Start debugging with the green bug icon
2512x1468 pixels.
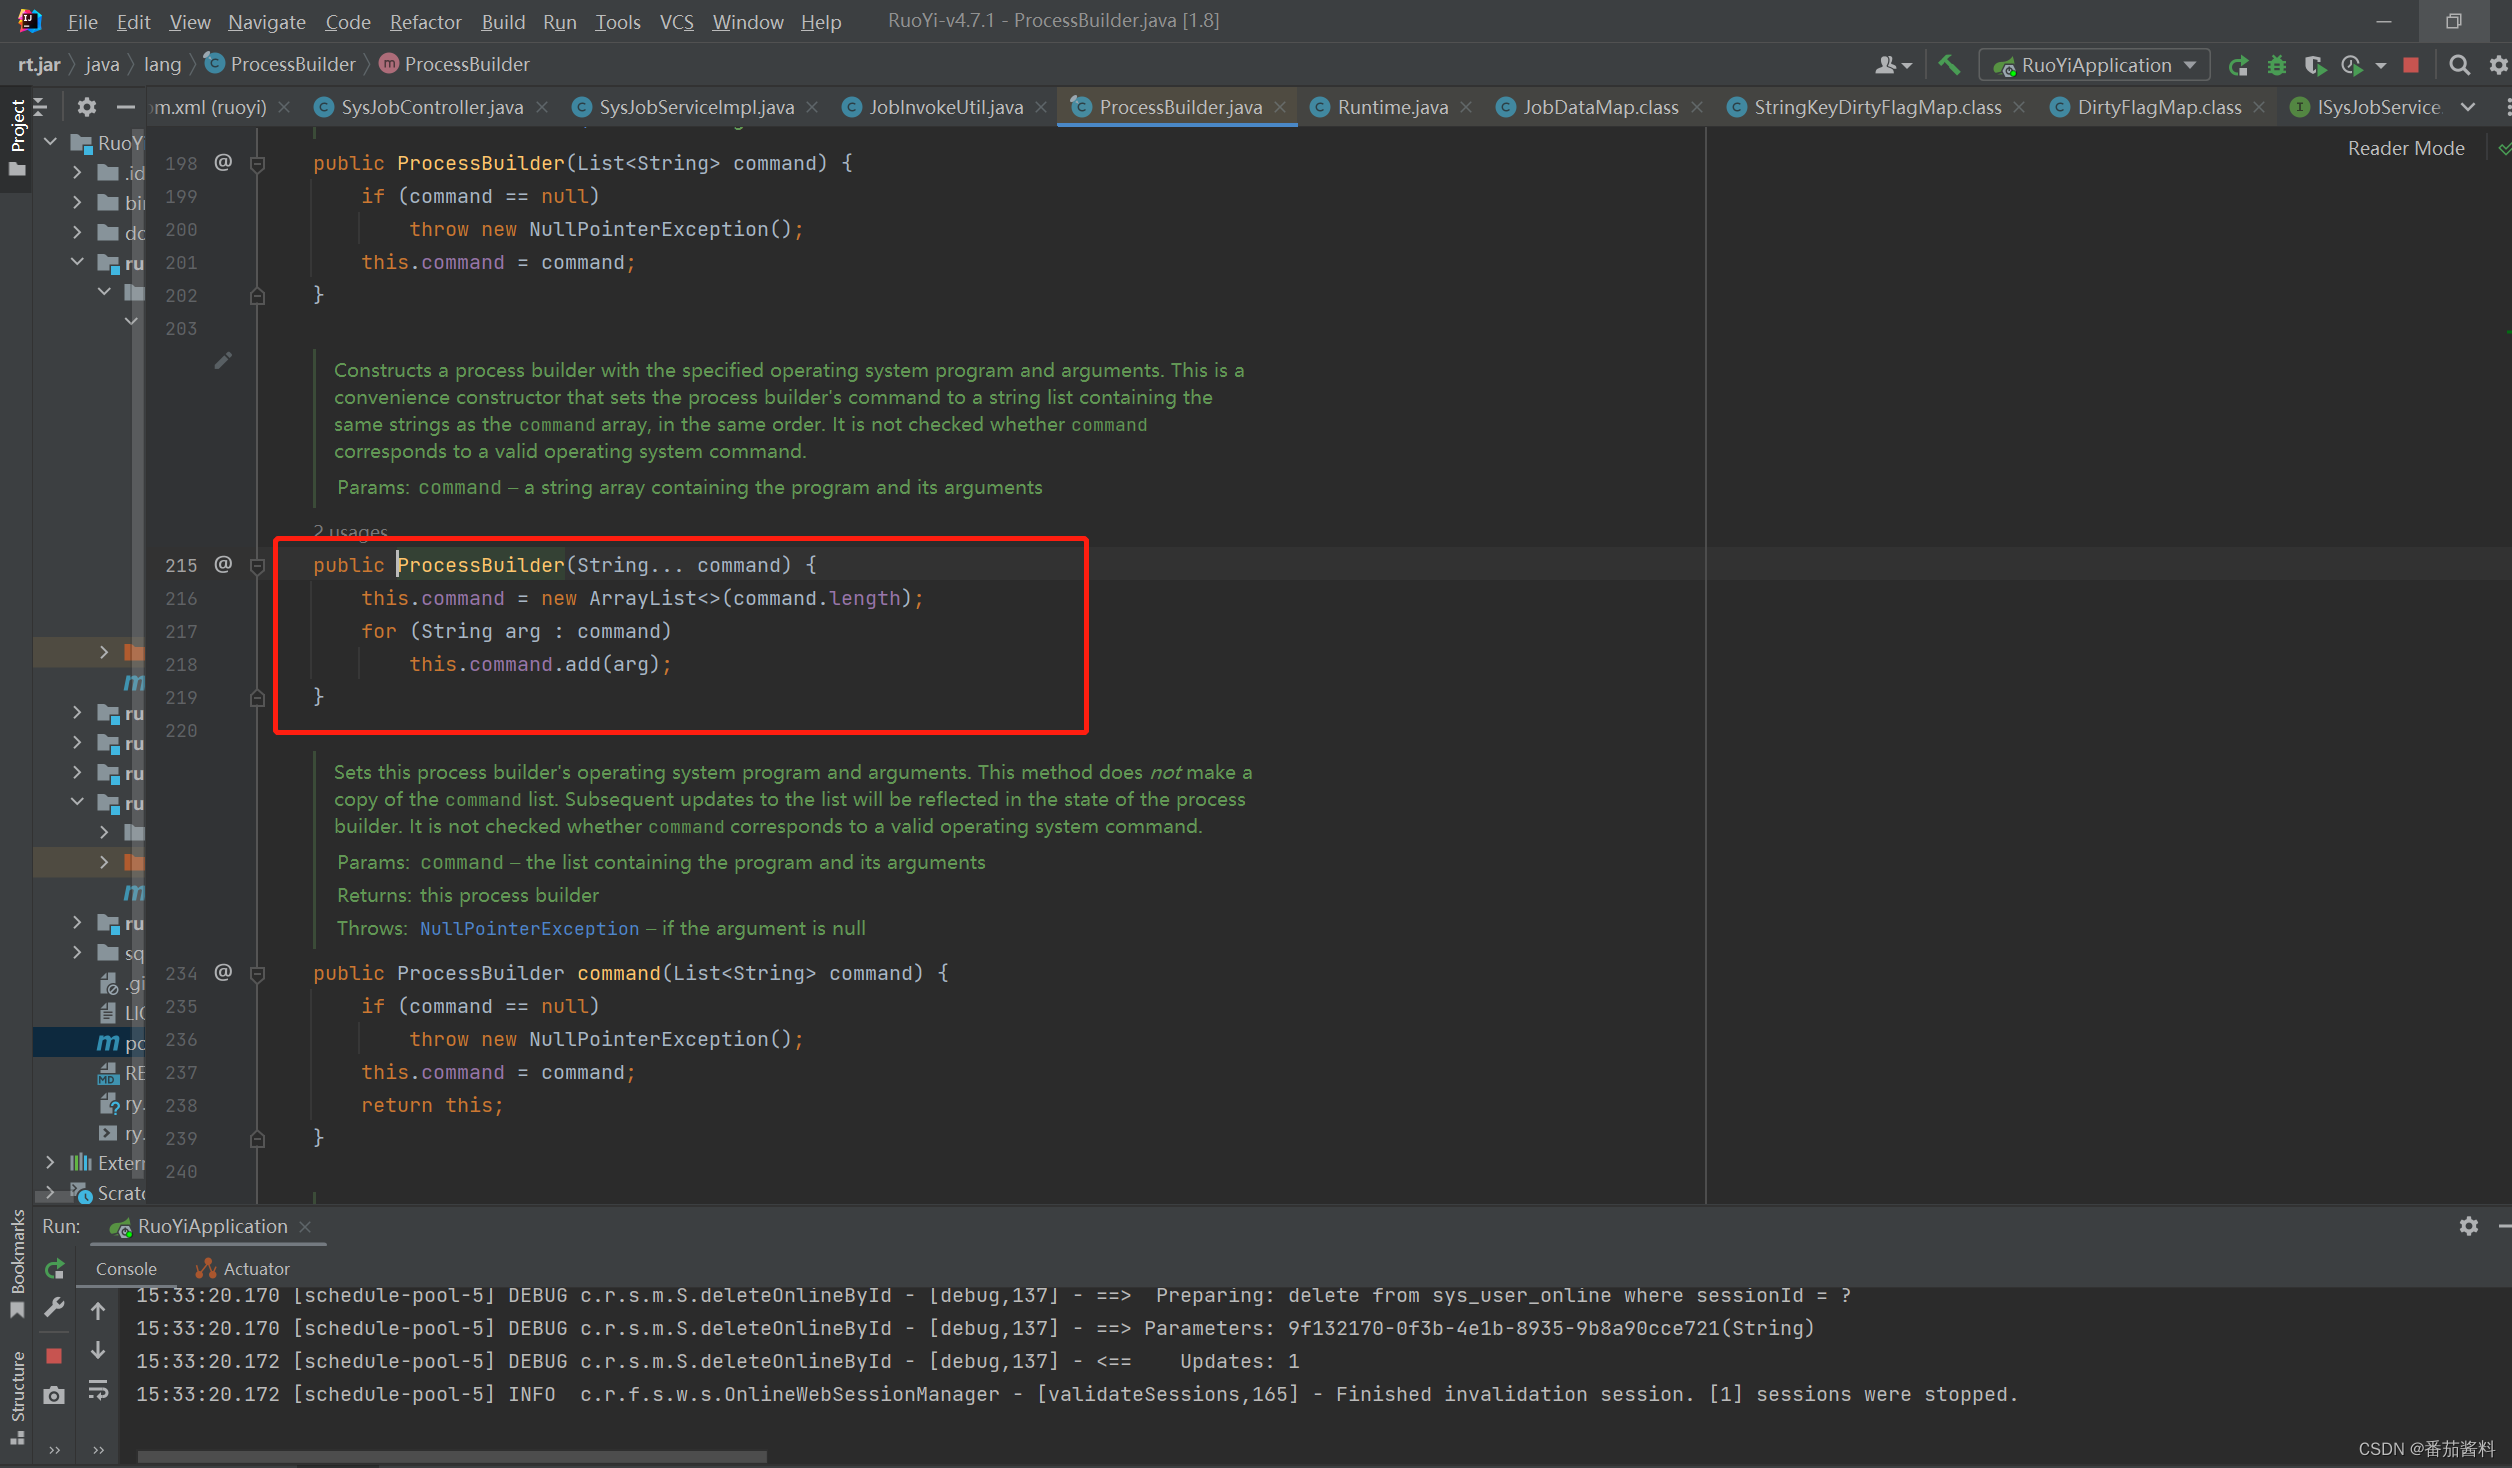tap(2277, 66)
